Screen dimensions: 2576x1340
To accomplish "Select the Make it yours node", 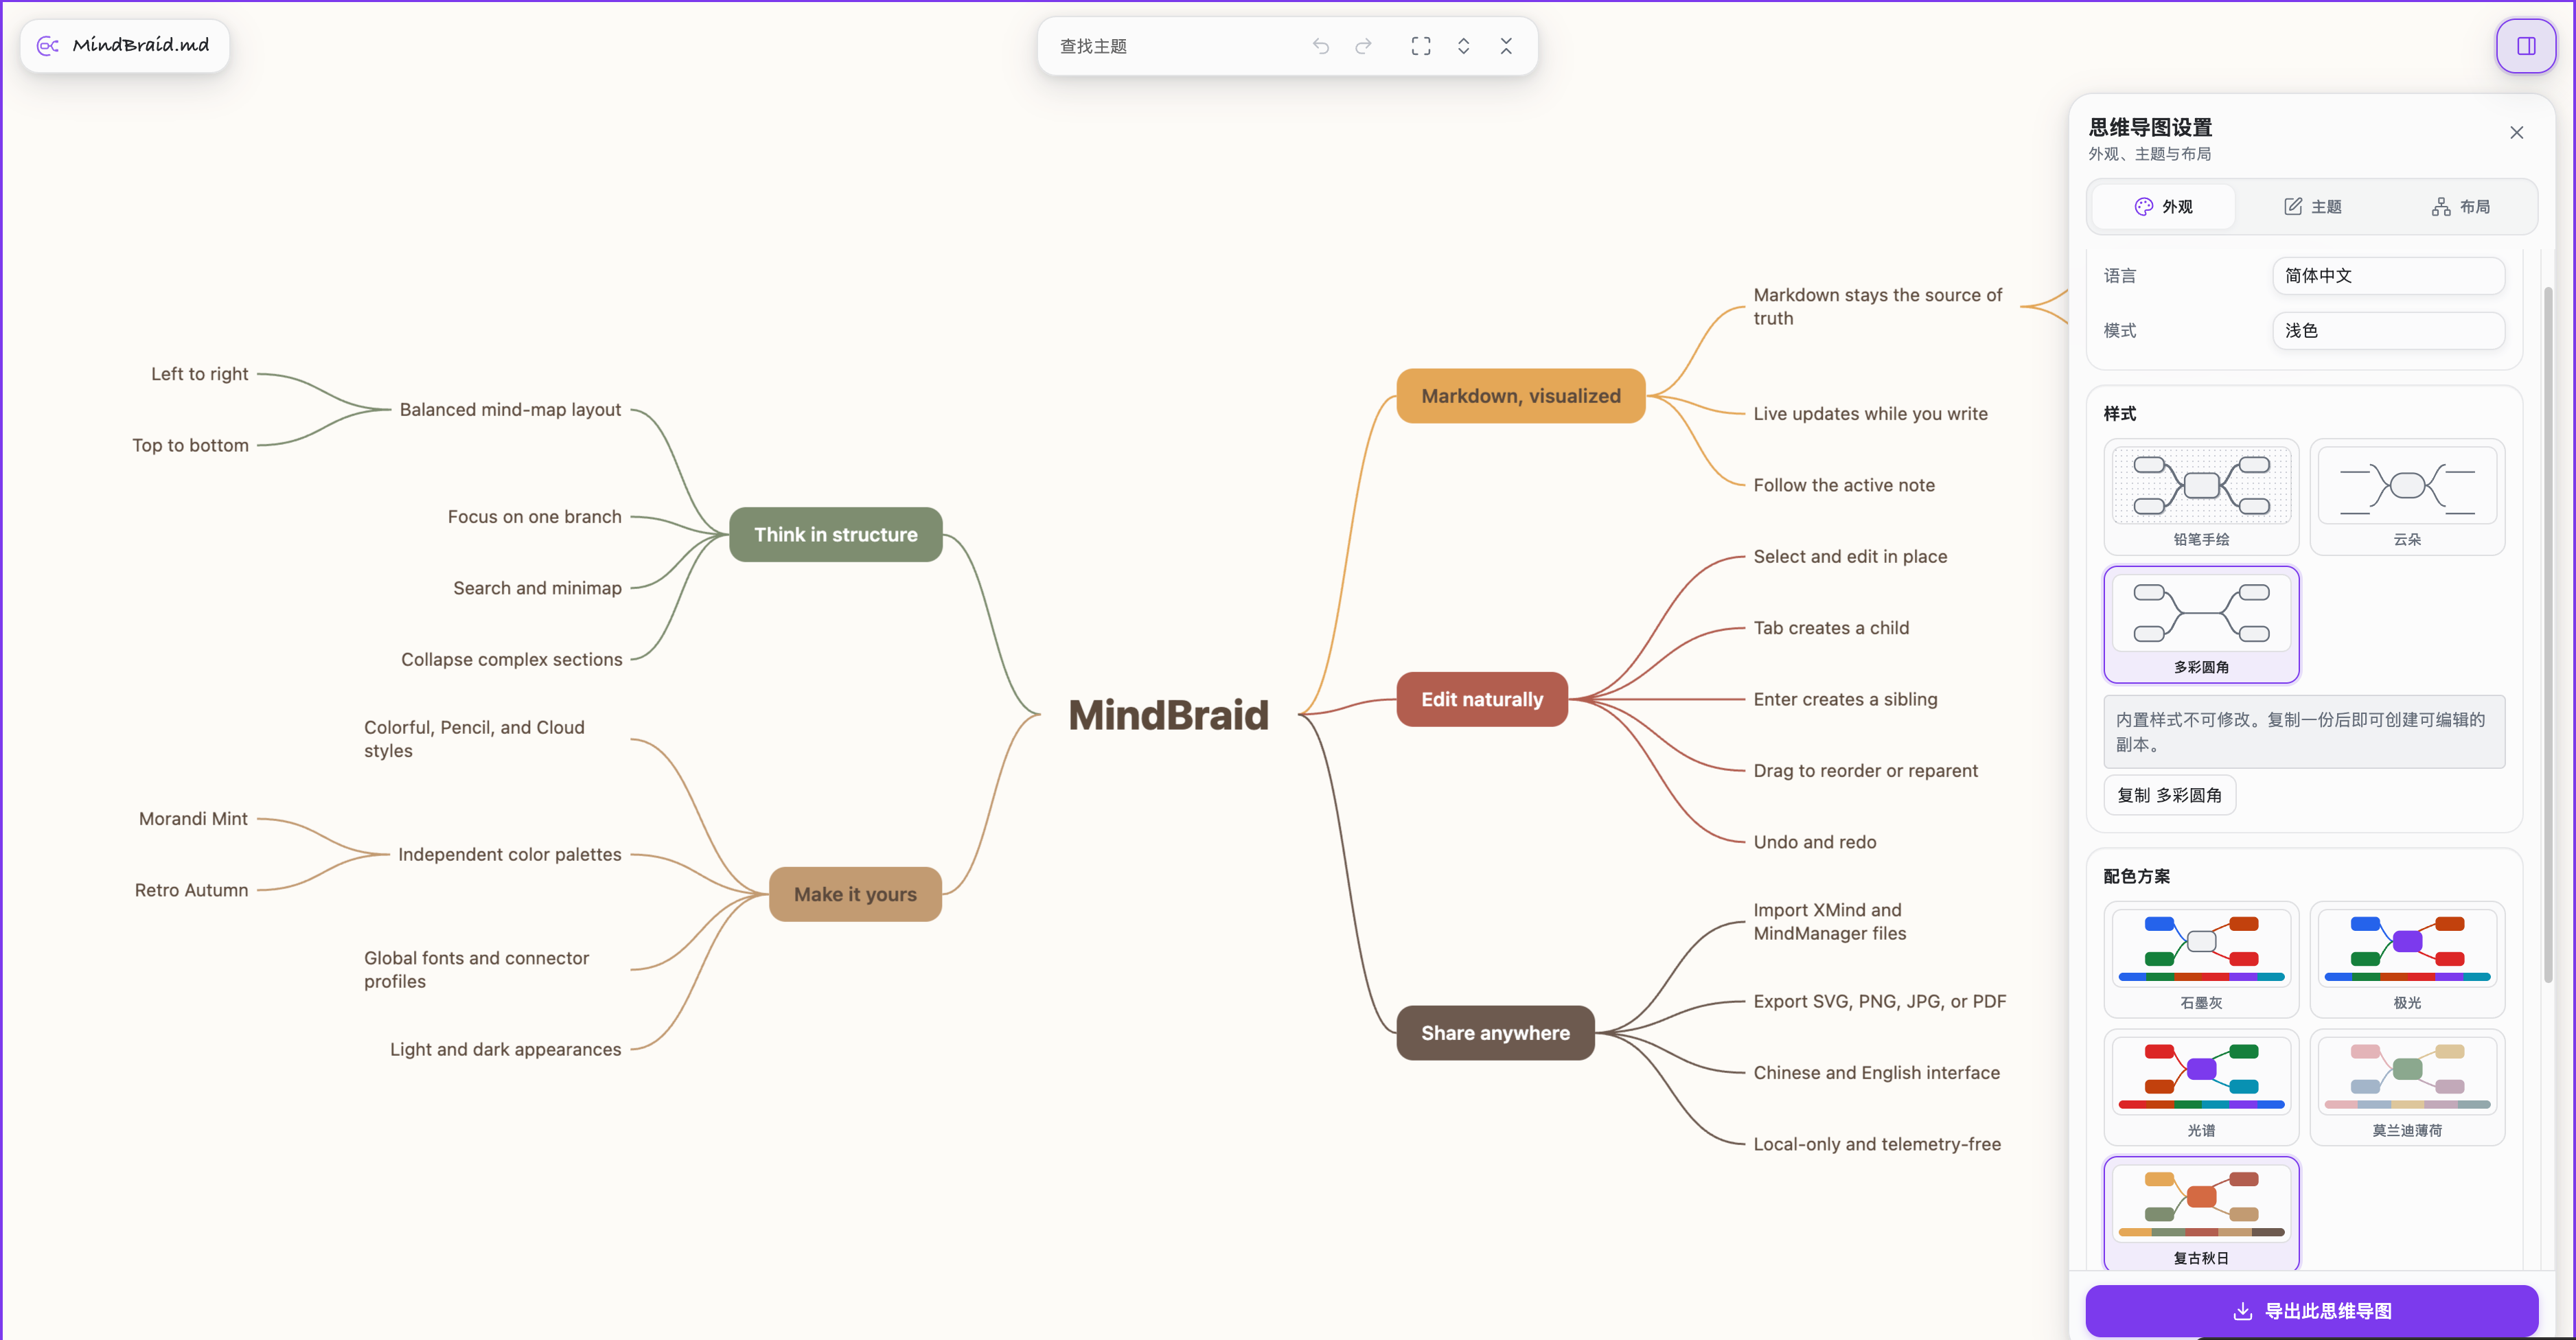I will click(x=855, y=894).
